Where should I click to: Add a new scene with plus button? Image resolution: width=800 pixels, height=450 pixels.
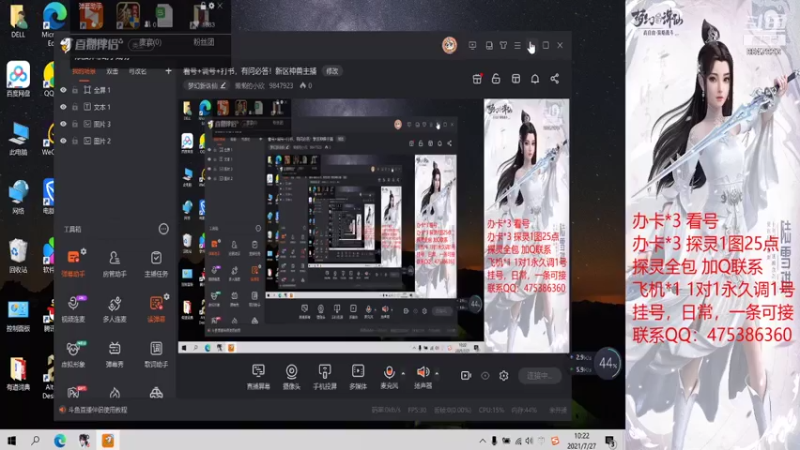click(x=168, y=71)
